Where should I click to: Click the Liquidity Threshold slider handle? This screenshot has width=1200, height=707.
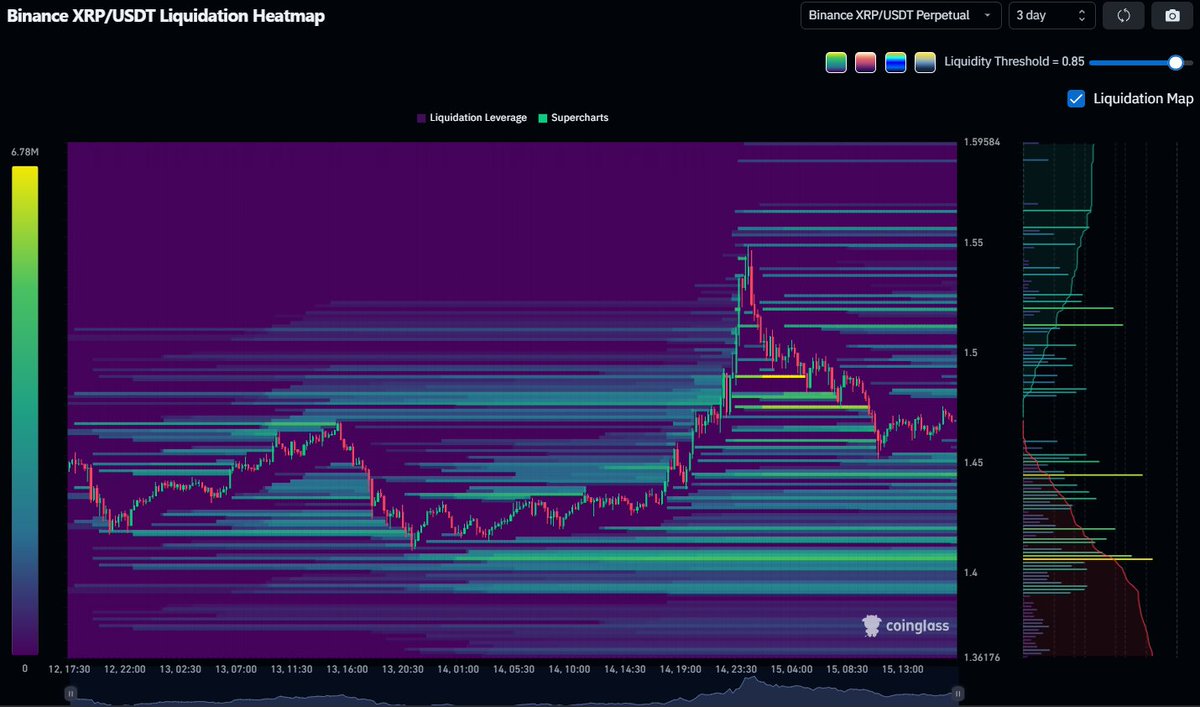coord(1176,62)
